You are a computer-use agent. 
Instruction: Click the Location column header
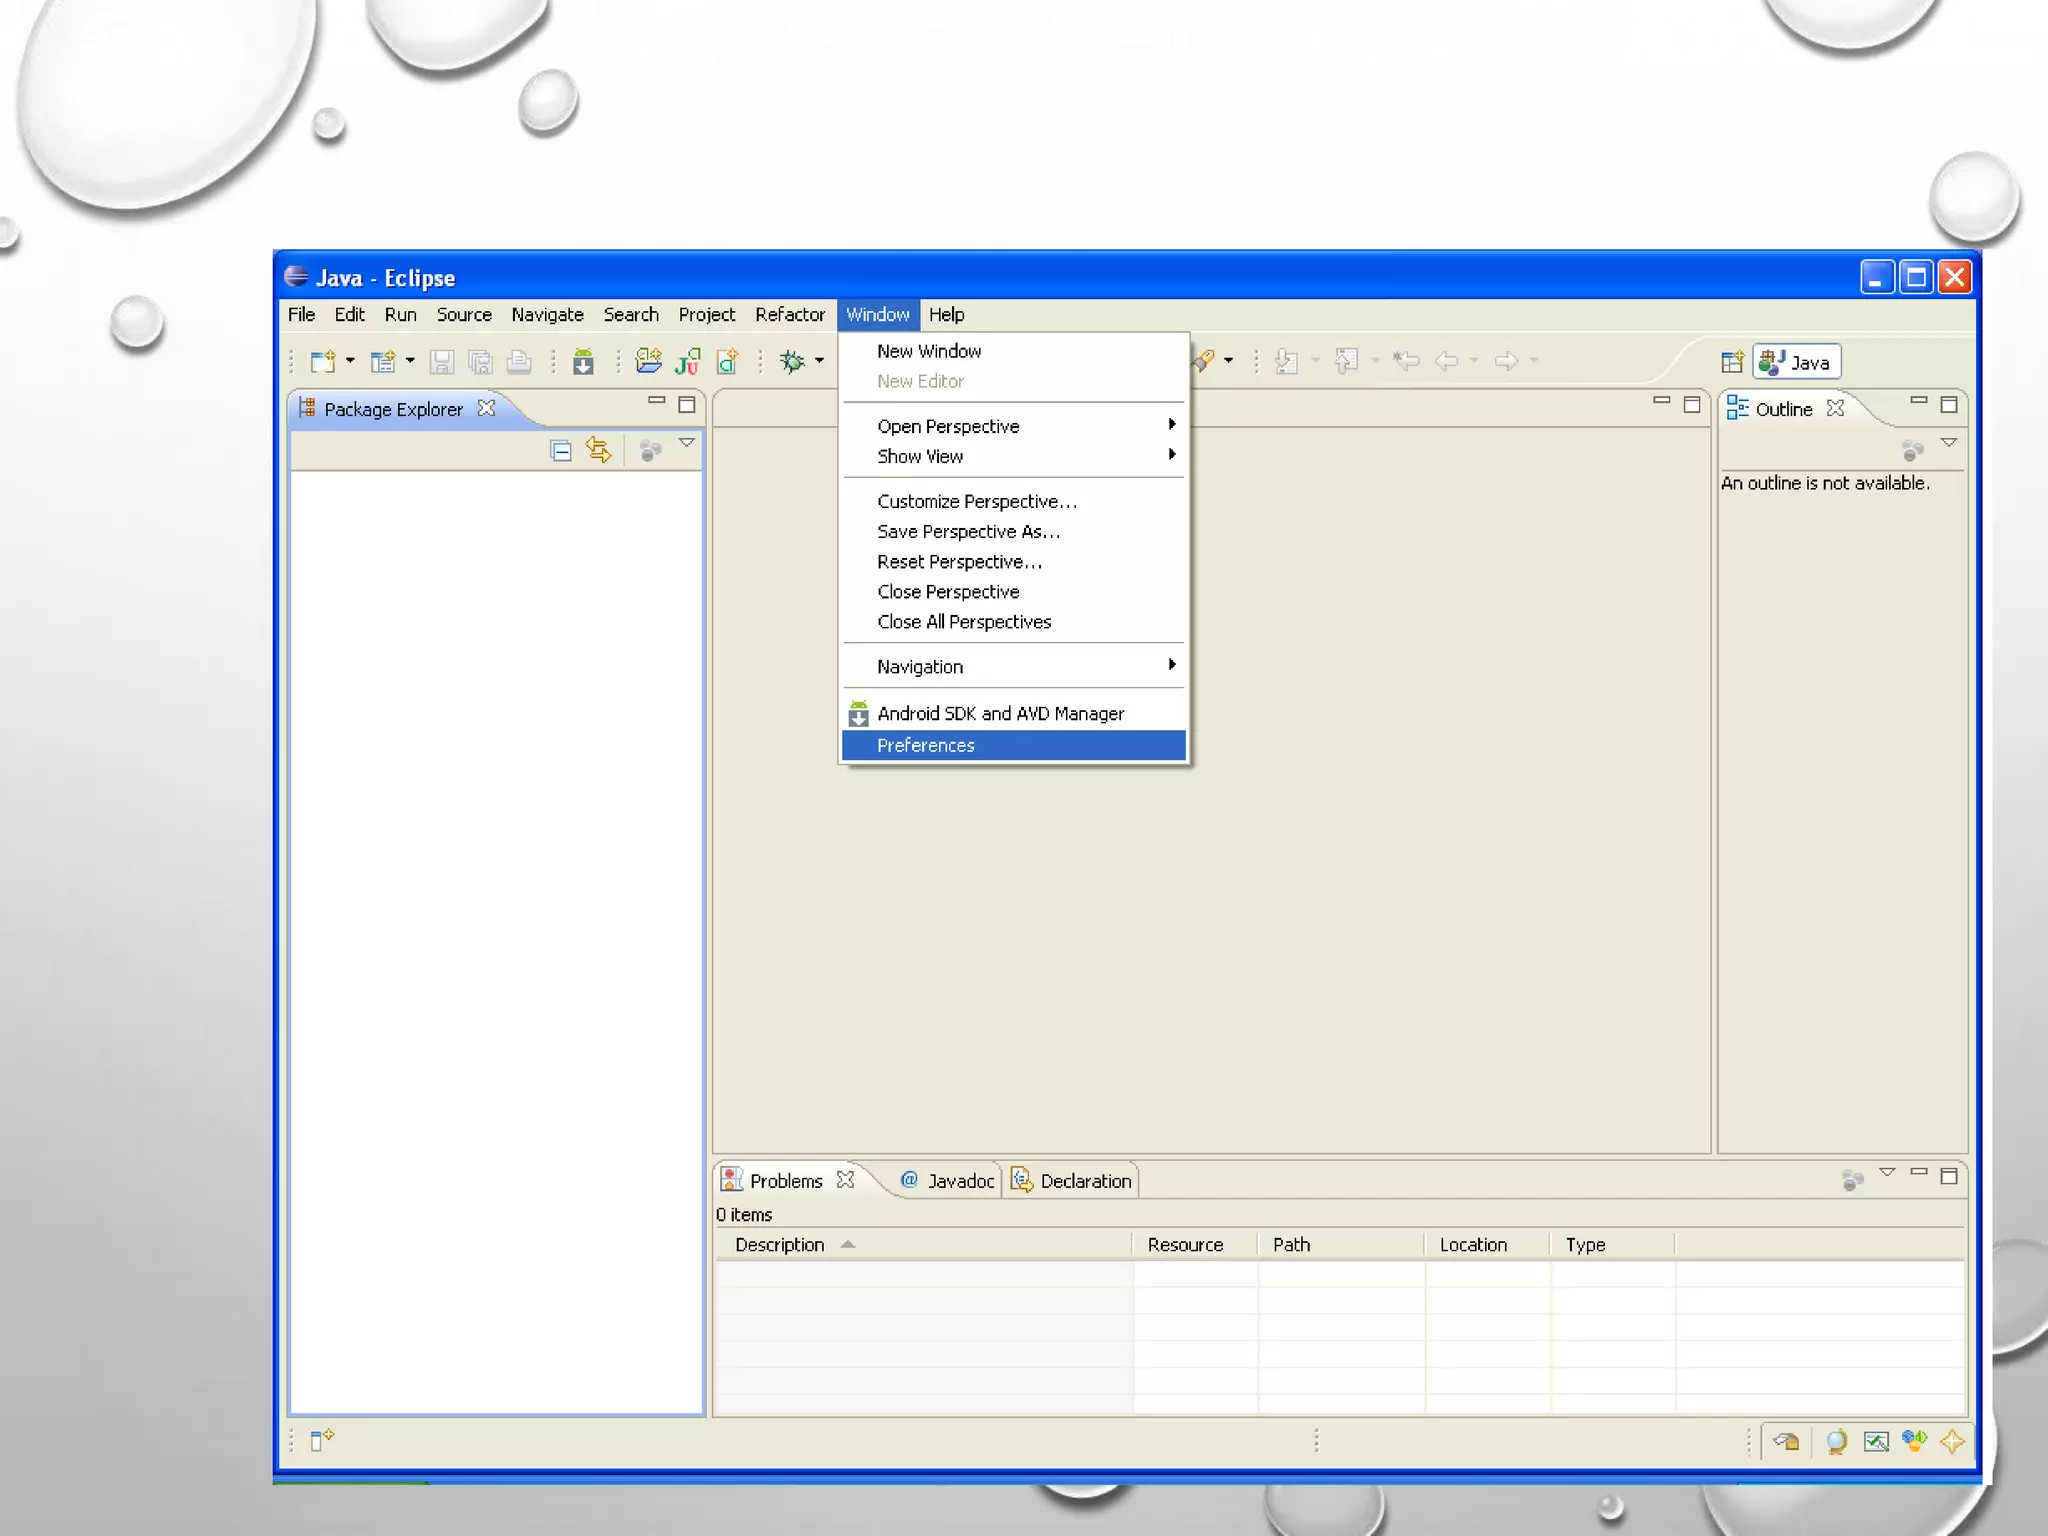(1487, 1244)
